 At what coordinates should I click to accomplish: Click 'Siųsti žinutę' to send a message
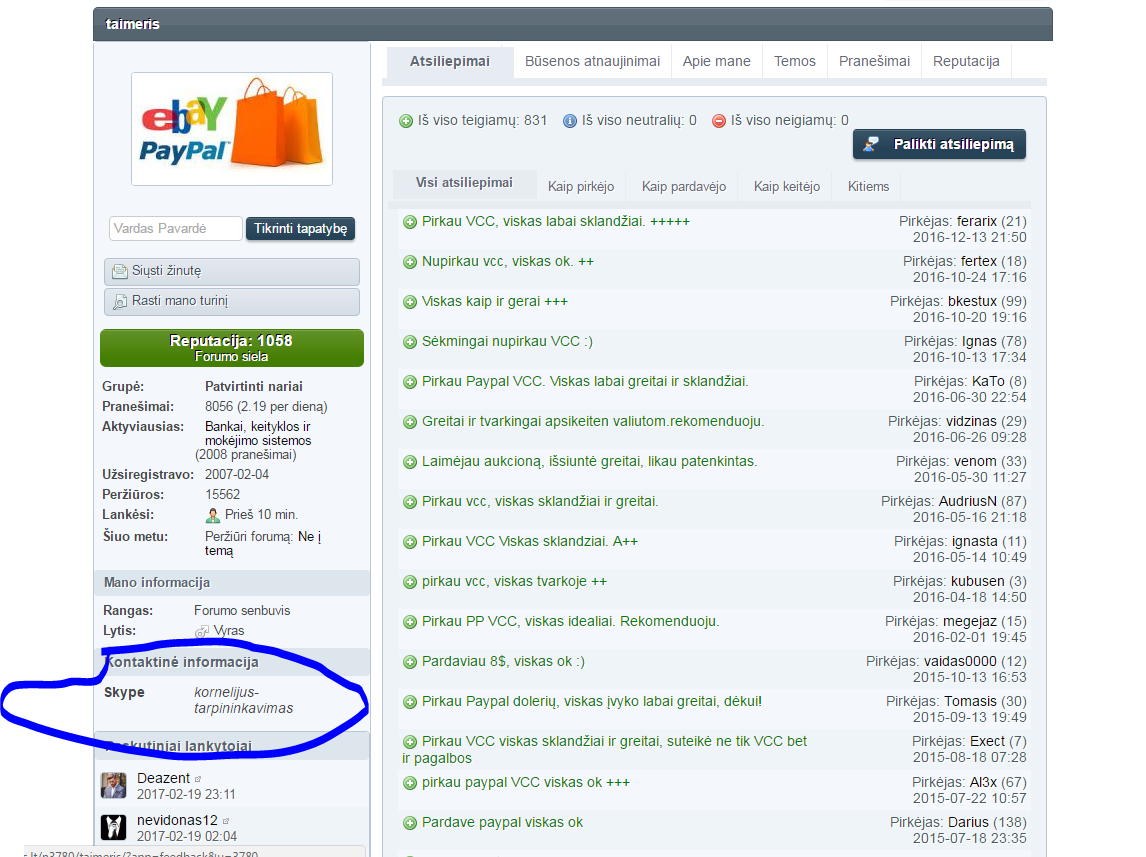click(232, 271)
